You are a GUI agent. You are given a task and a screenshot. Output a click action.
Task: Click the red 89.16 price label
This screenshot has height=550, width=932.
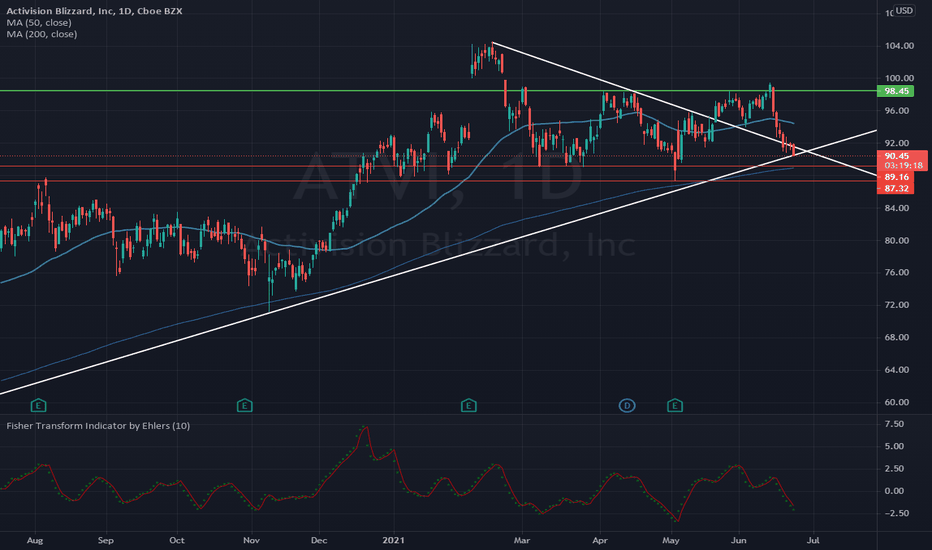pyautogui.click(x=896, y=177)
